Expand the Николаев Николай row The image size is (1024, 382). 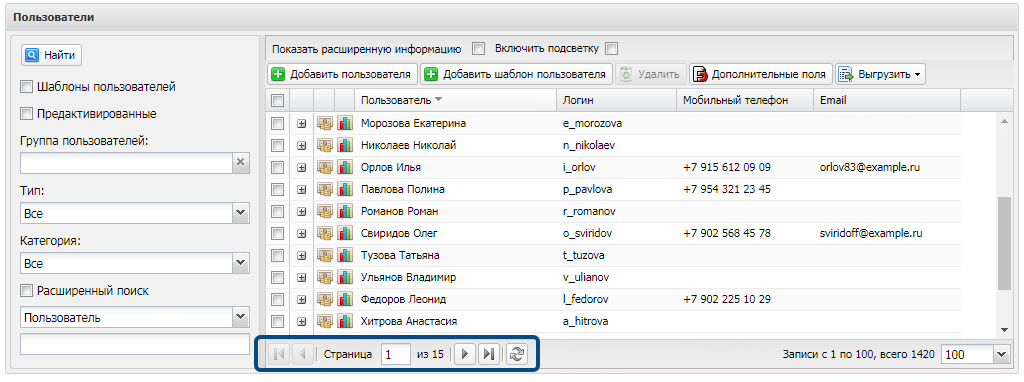(x=301, y=146)
